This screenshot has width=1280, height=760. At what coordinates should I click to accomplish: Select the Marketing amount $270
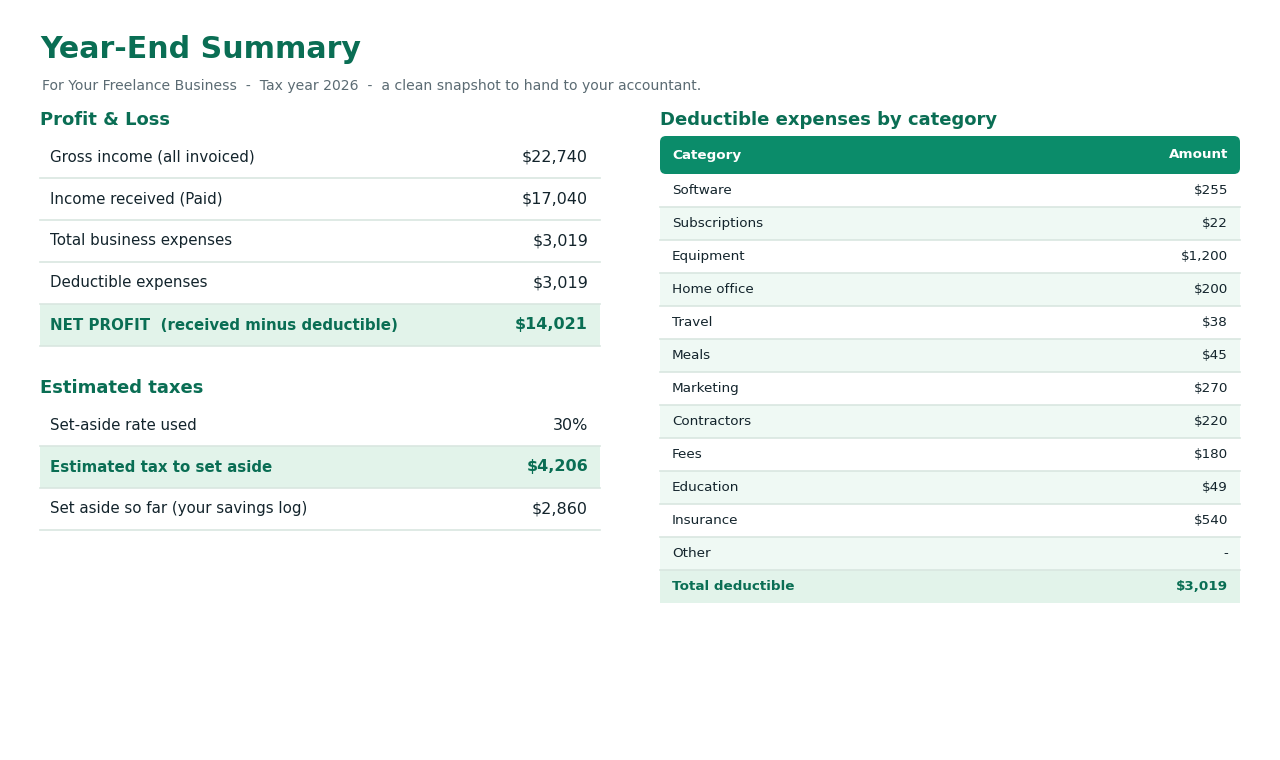click(x=1210, y=388)
